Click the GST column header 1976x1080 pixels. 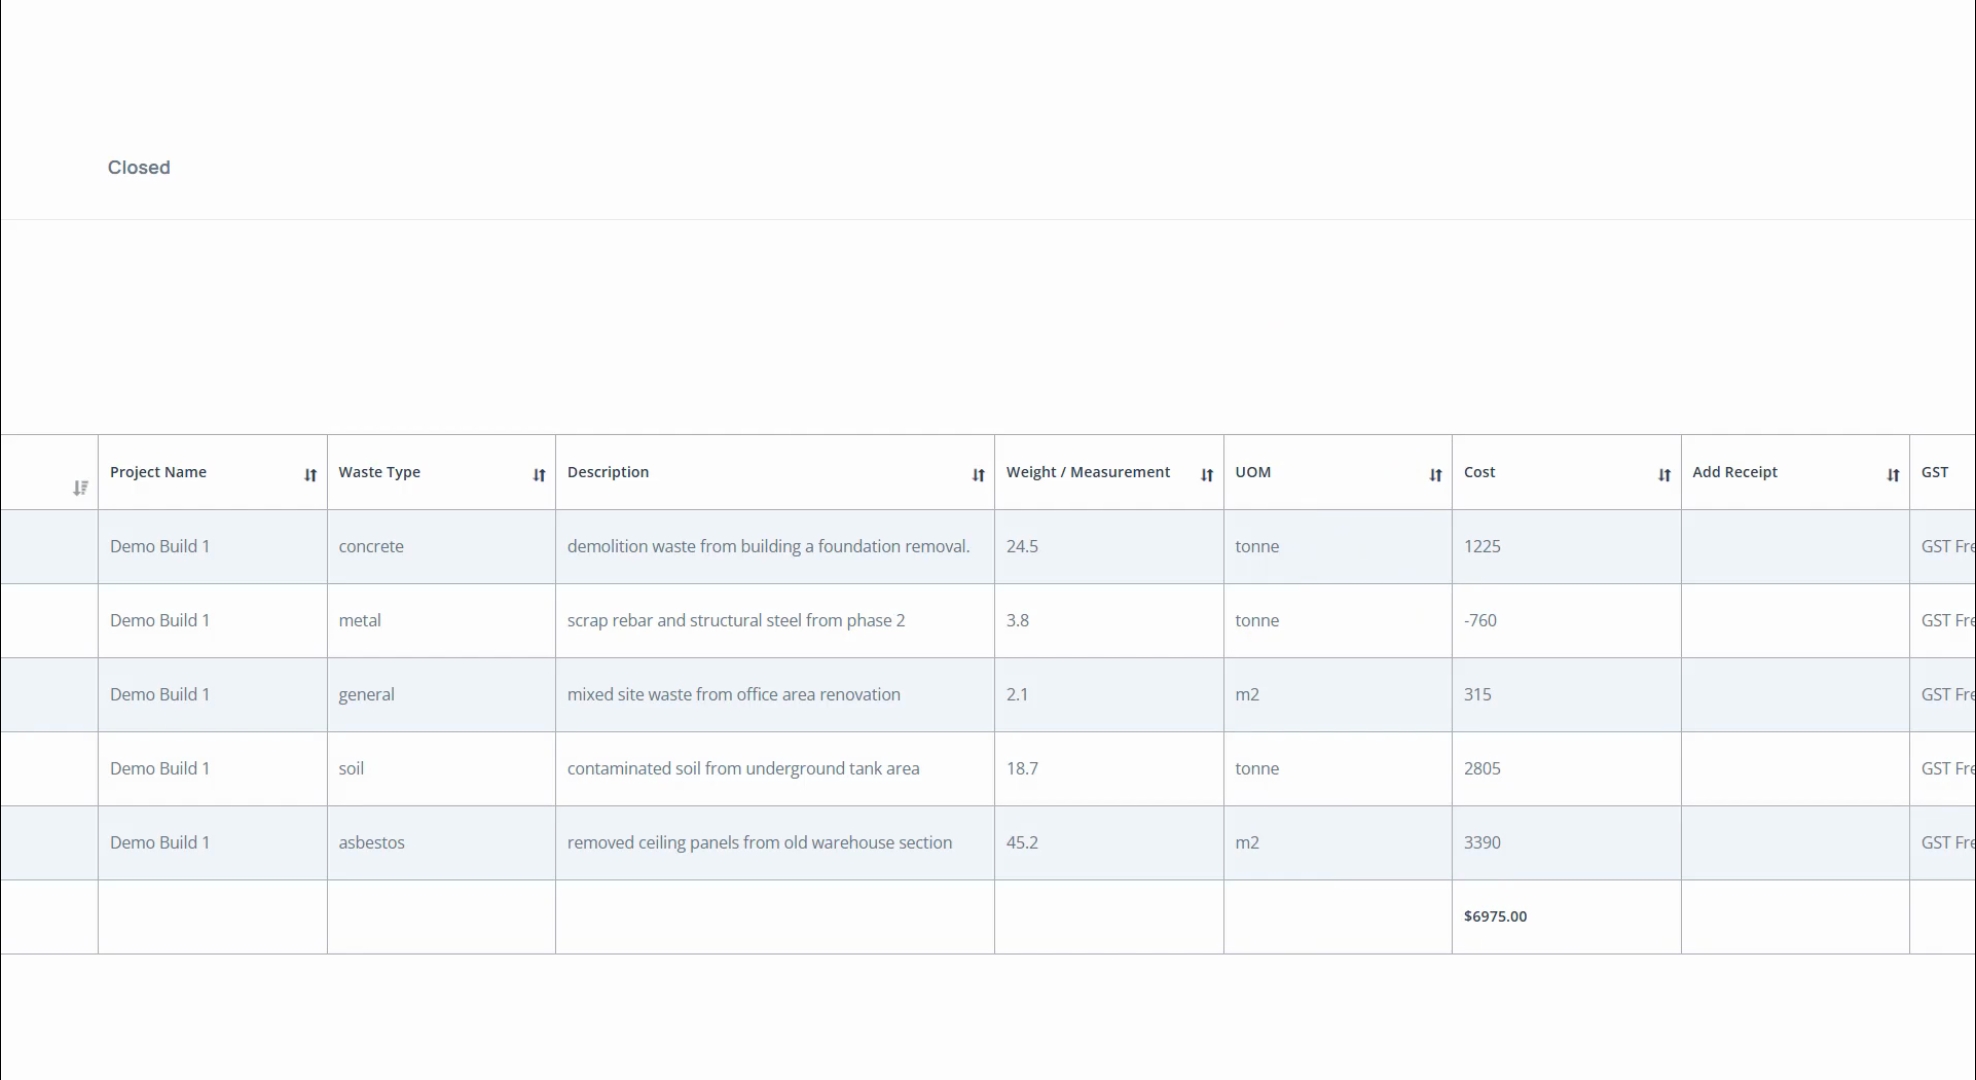1934,472
